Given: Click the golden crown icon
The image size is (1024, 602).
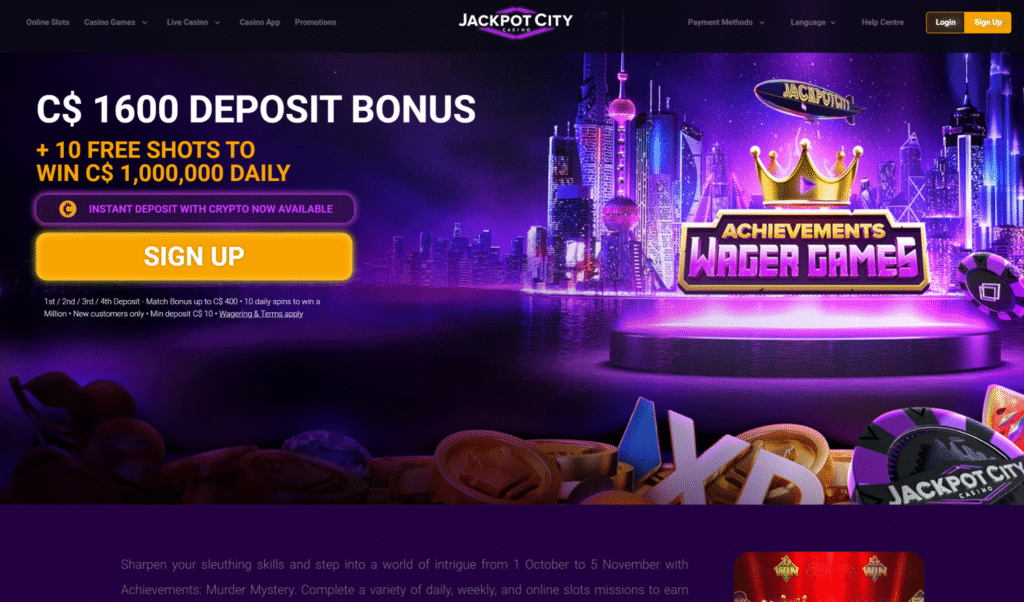Looking at the screenshot, I should pos(806,173).
